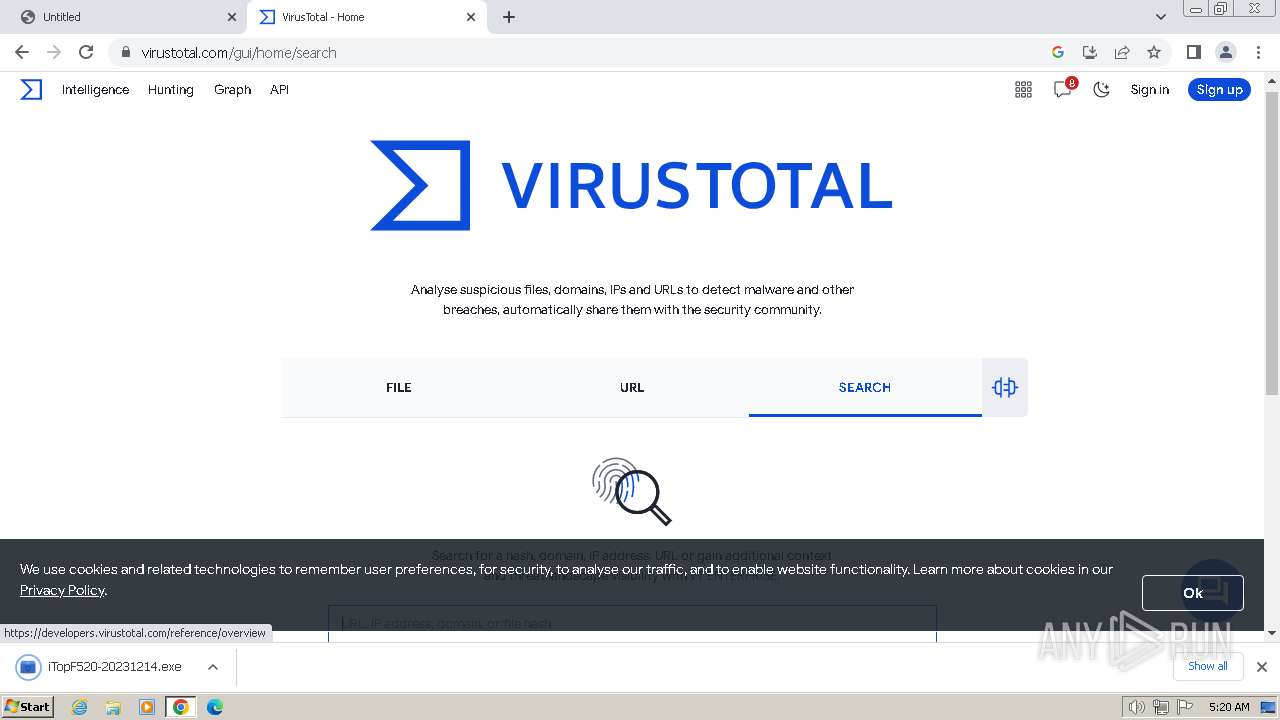This screenshot has height=720, width=1280.
Task: Switch to the FILE tab
Action: click(399, 387)
